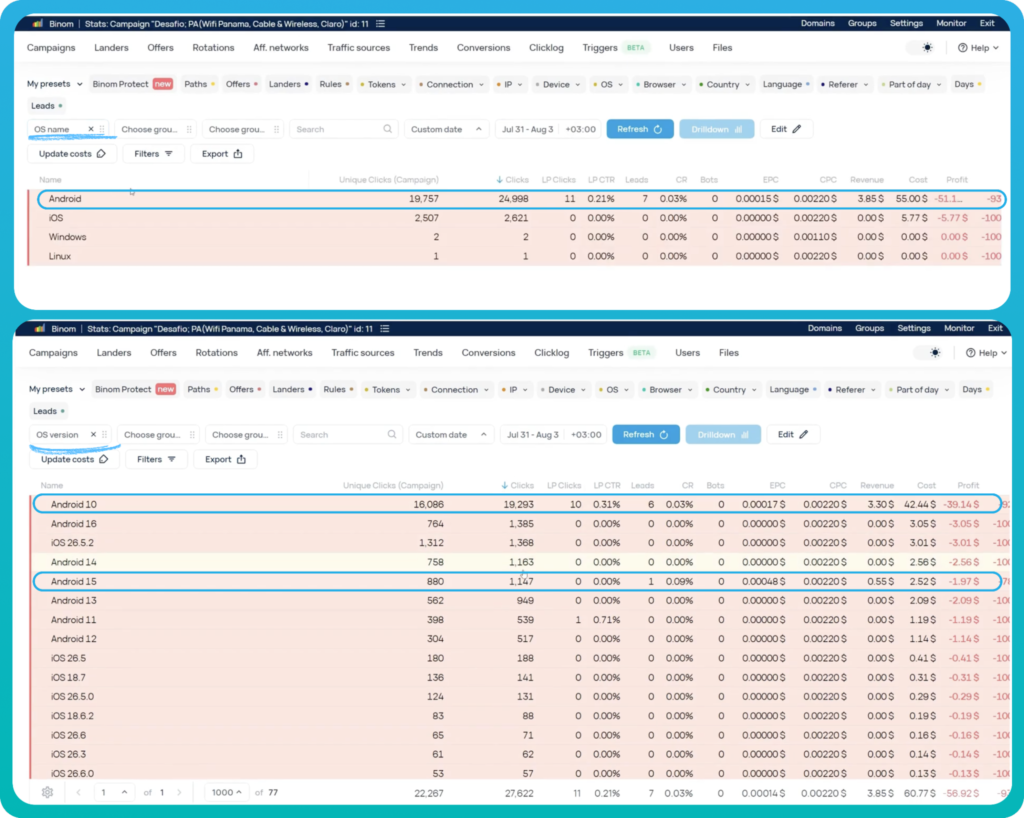Click the Jul 31 - Aug 3 date range in top window
This screenshot has height=818, width=1024.
tap(528, 129)
